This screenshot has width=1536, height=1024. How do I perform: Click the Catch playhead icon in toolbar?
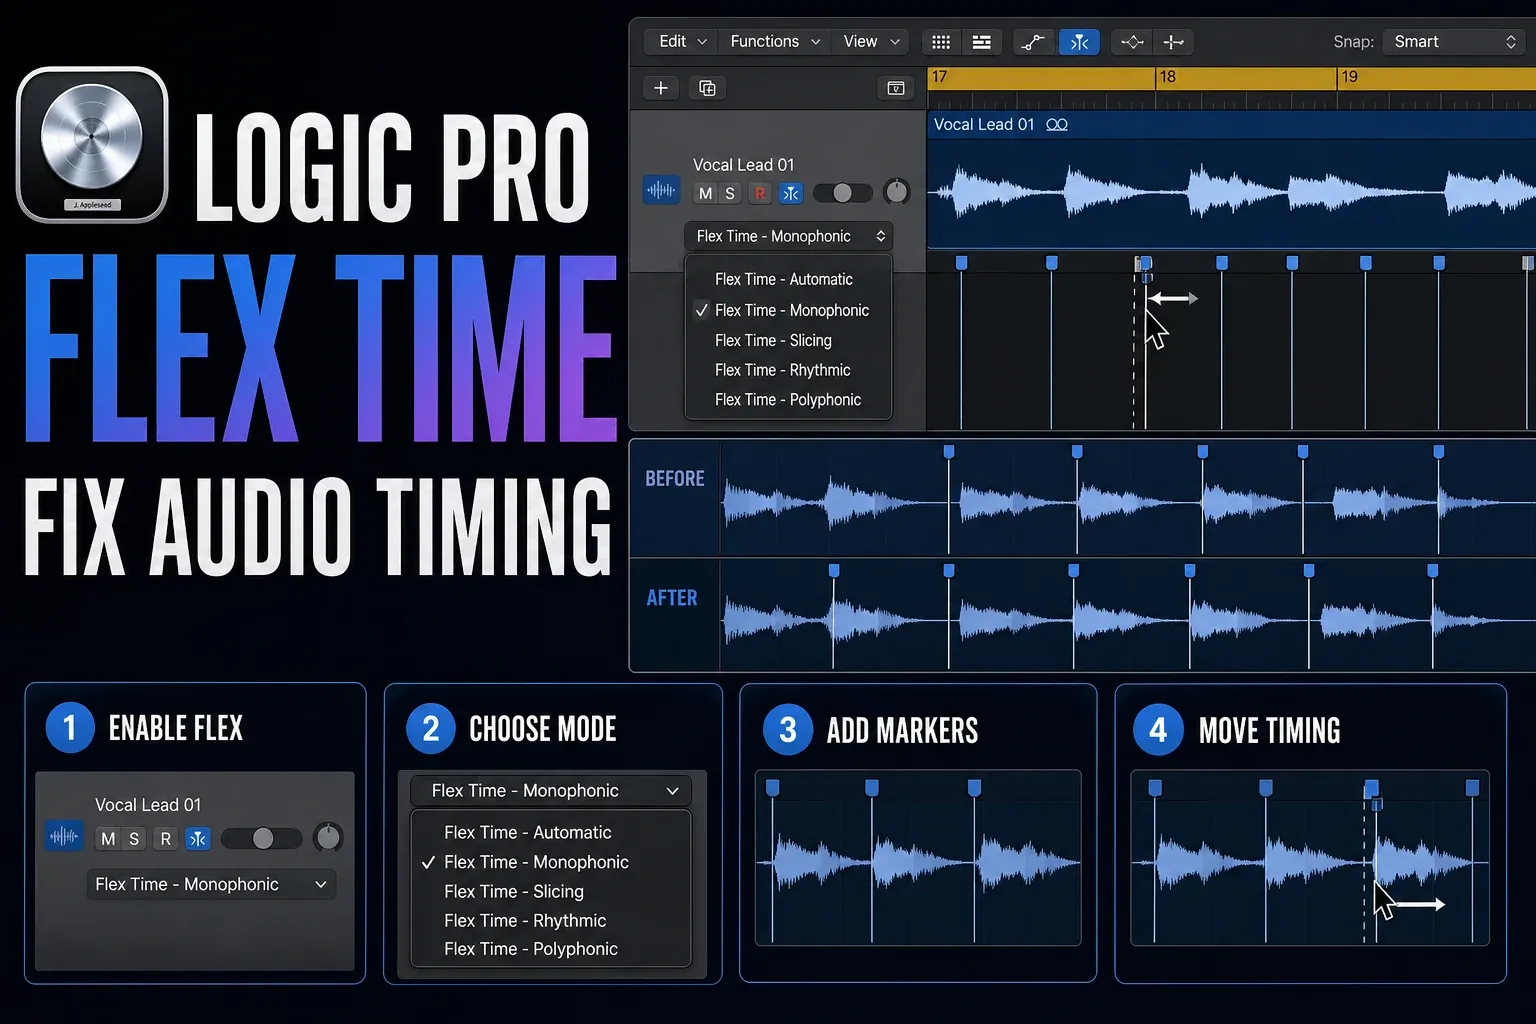(1132, 42)
